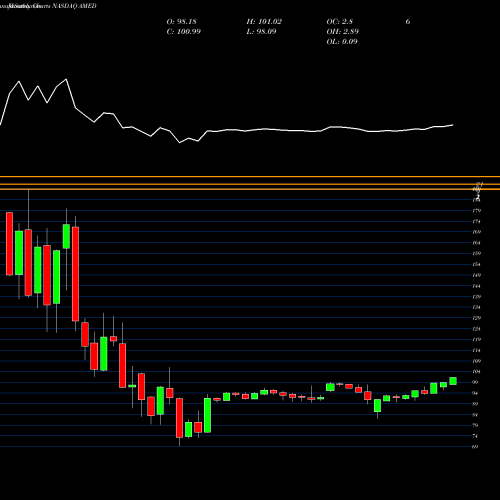The height and width of the screenshot is (500, 500).
Task: Click the 89 price axis label
Action: pos(475,404)
